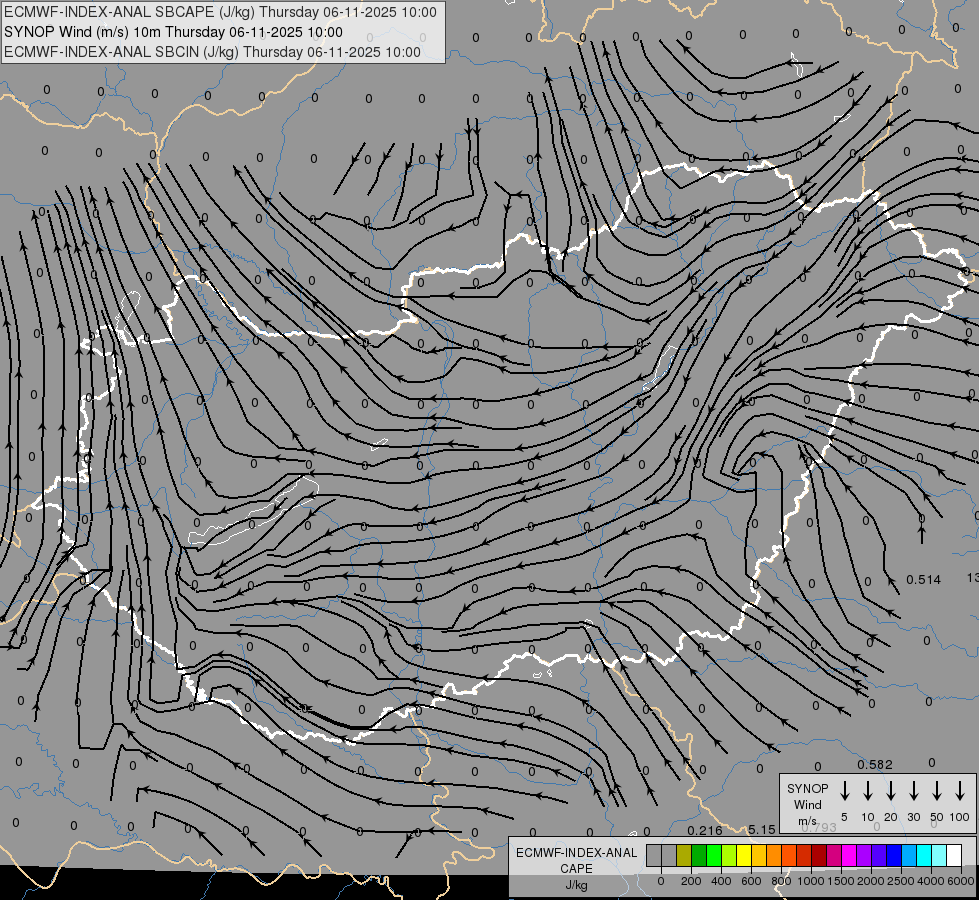This screenshot has width=979, height=900.
Task: Click the wind arrow for 100 m/s
Action: (x=960, y=791)
